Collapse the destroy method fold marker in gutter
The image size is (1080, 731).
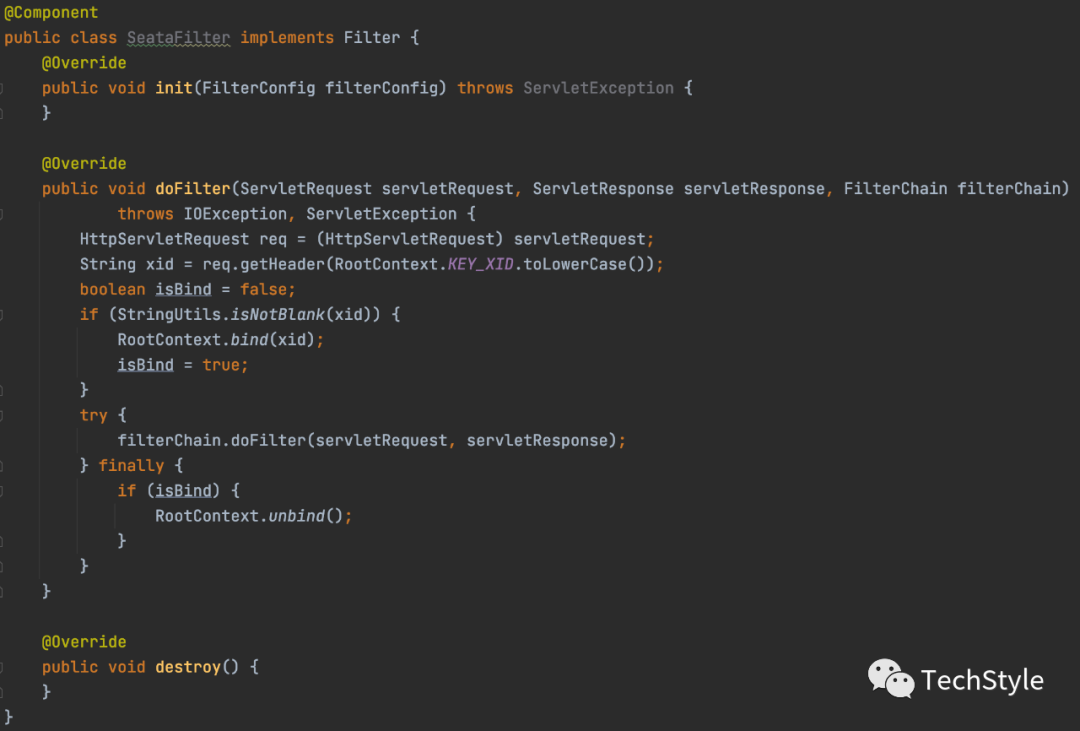[1, 667]
